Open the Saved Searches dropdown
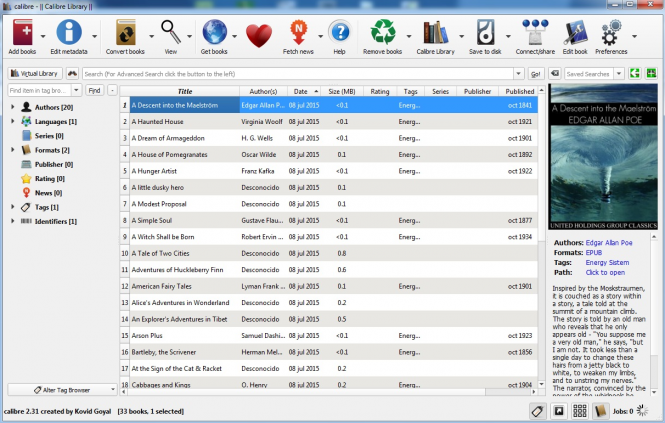Viewport: 665px width, 423px height. tap(619, 74)
